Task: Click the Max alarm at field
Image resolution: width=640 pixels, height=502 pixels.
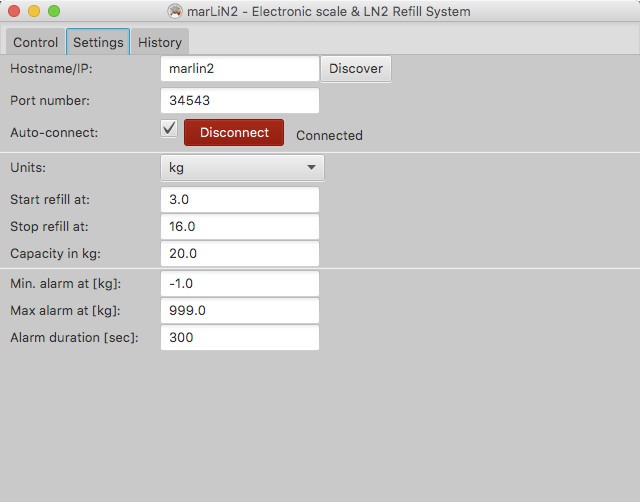Action: (240, 311)
